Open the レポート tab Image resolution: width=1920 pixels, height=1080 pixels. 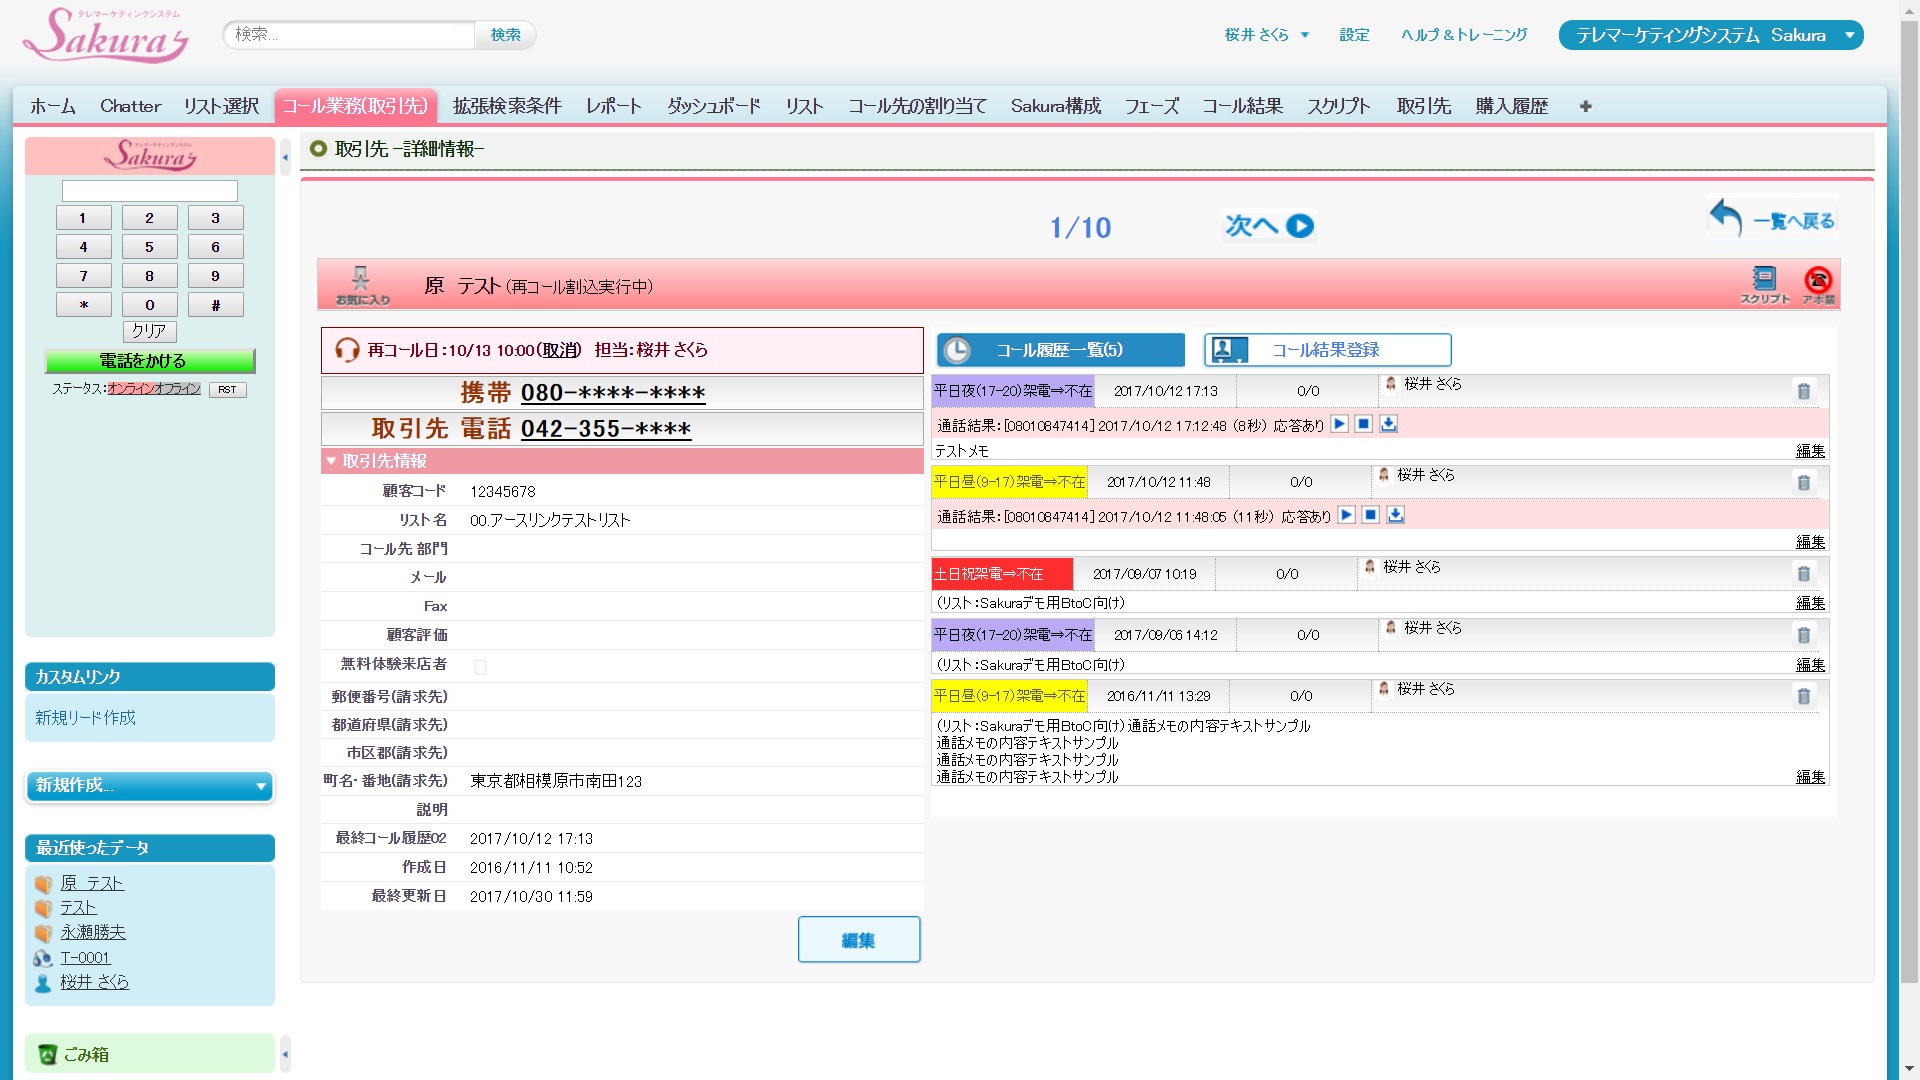(613, 106)
